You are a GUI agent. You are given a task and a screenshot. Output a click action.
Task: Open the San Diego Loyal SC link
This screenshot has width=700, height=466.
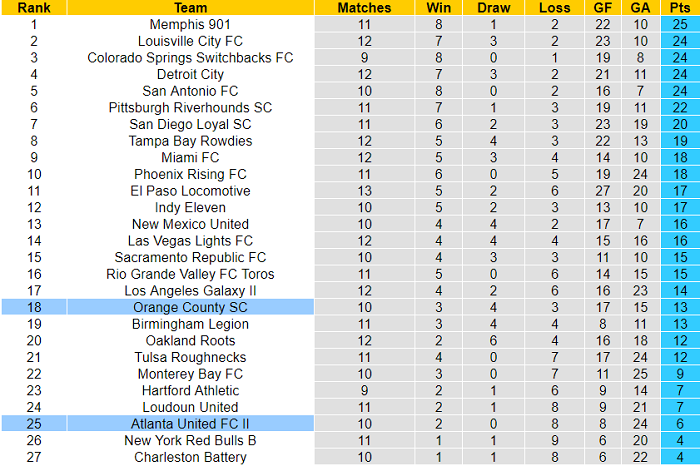[190, 124]
